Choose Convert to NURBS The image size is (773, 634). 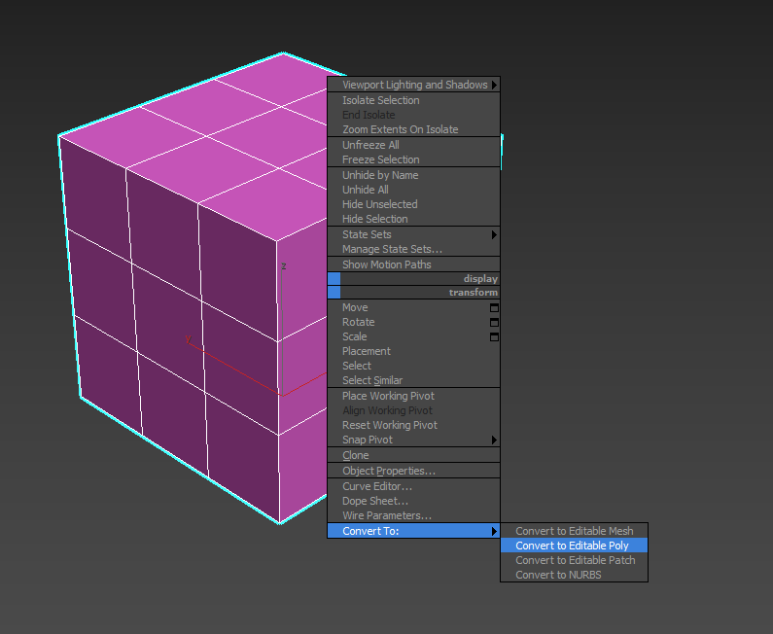coord(574,575)
